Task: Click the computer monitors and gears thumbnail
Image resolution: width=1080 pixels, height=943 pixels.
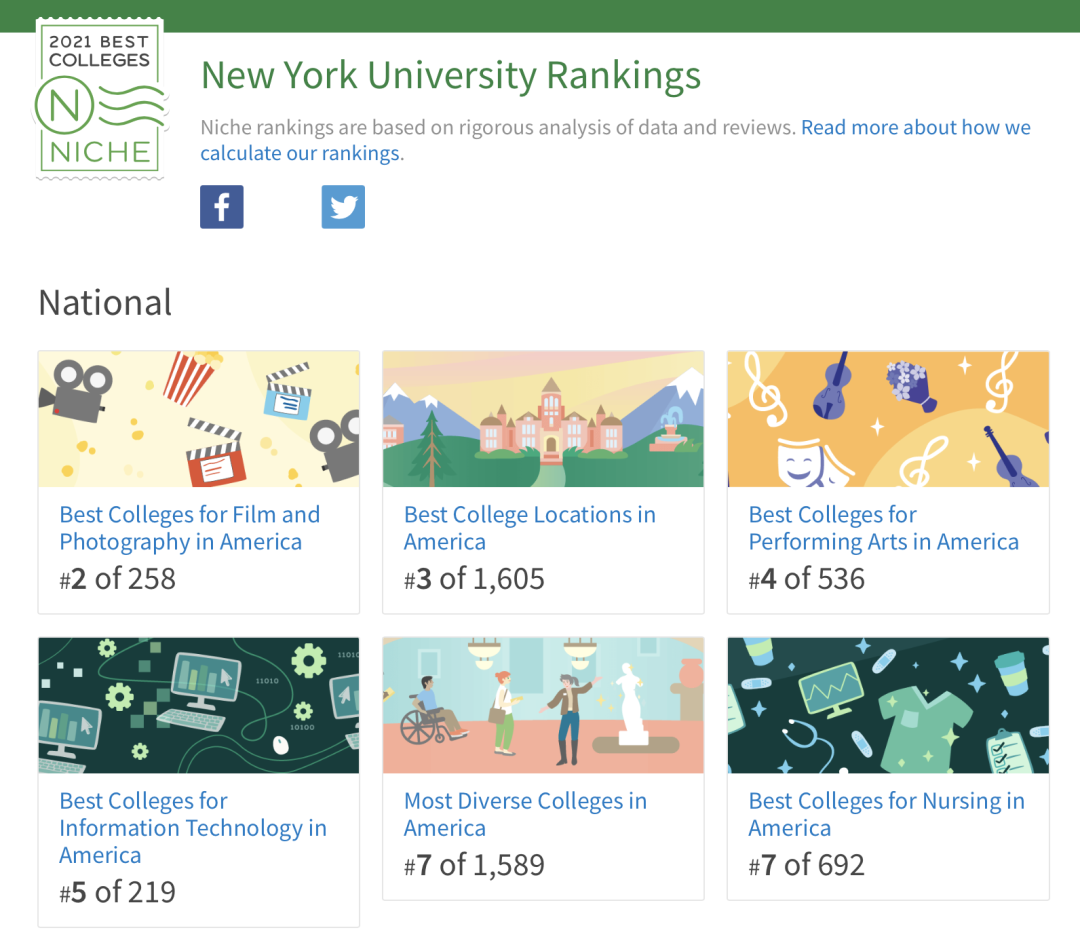Action: [199, 705]
